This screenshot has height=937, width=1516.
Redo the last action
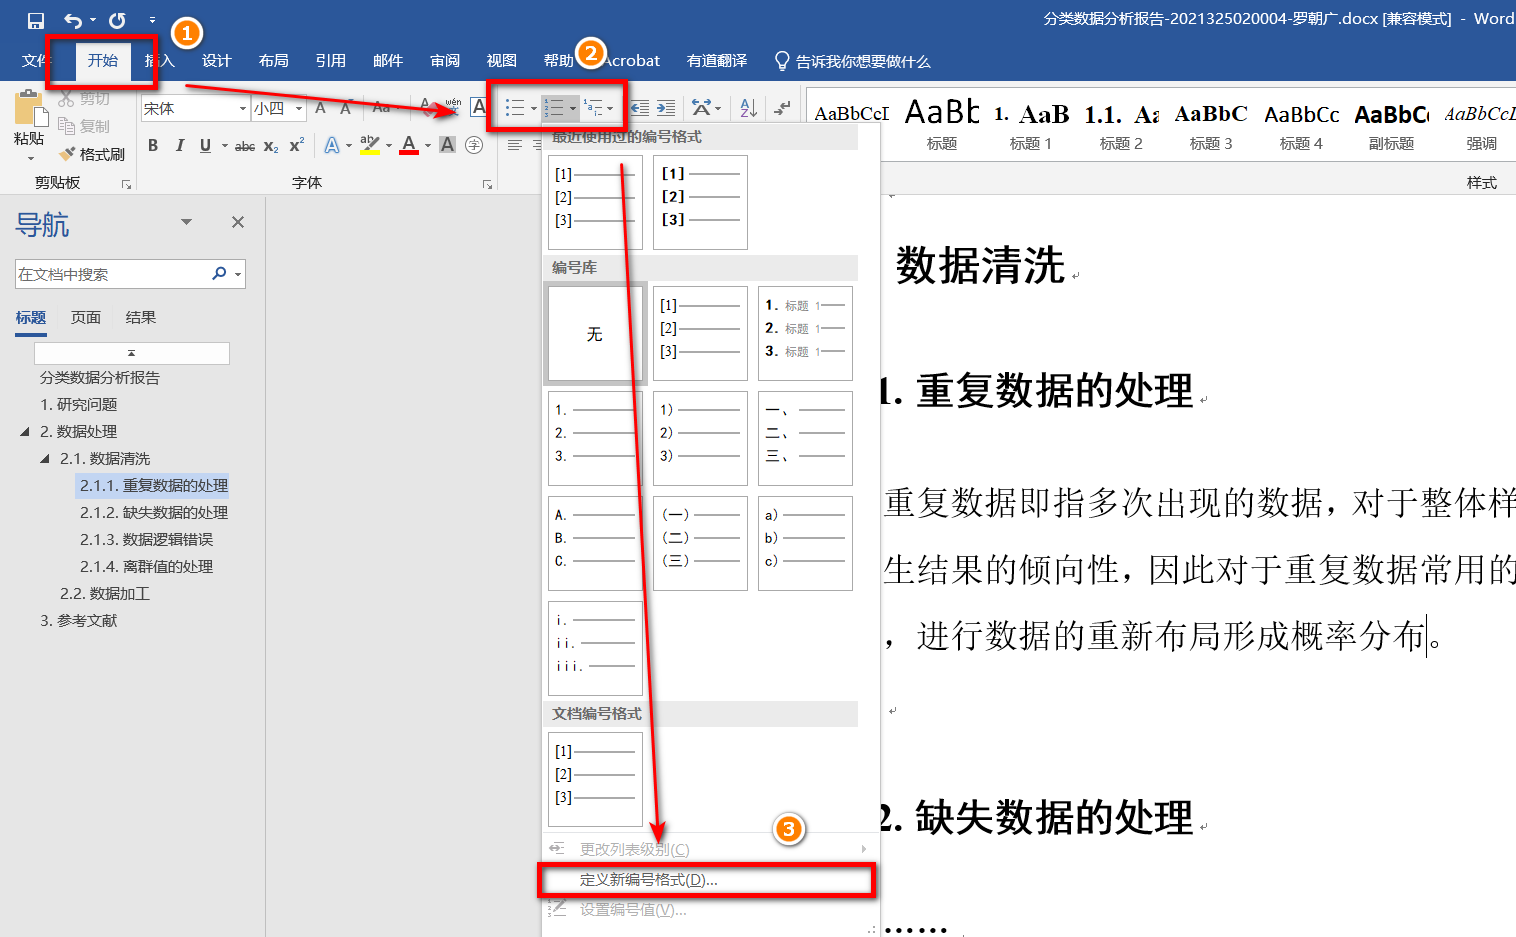click(x=117, y=20)
